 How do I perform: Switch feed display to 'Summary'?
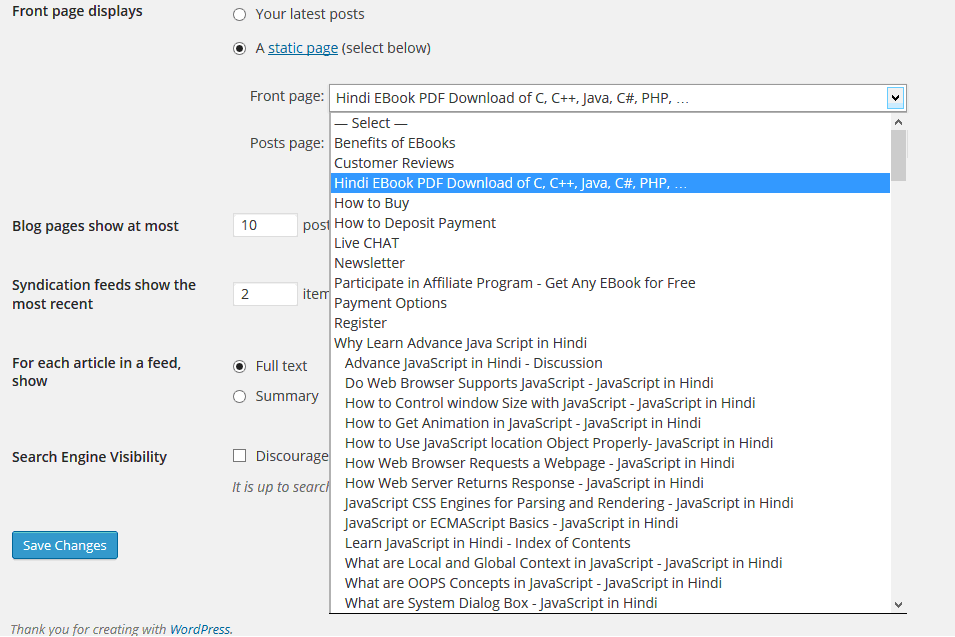click(x=239, y=396)
